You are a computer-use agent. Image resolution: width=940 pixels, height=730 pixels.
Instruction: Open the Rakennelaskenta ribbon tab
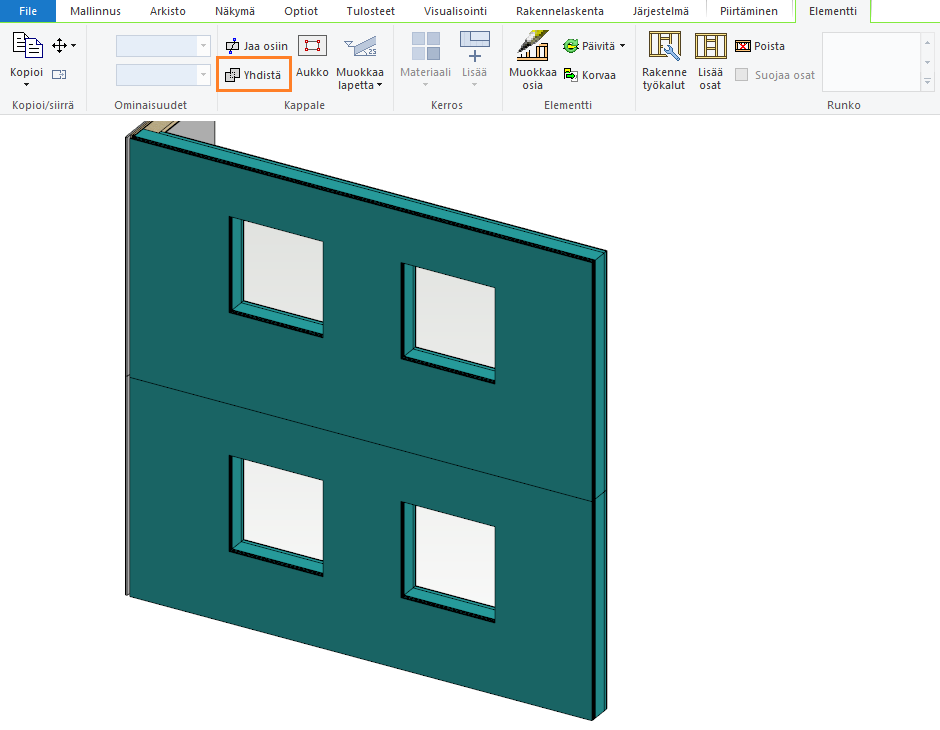(x=560, y=11)
